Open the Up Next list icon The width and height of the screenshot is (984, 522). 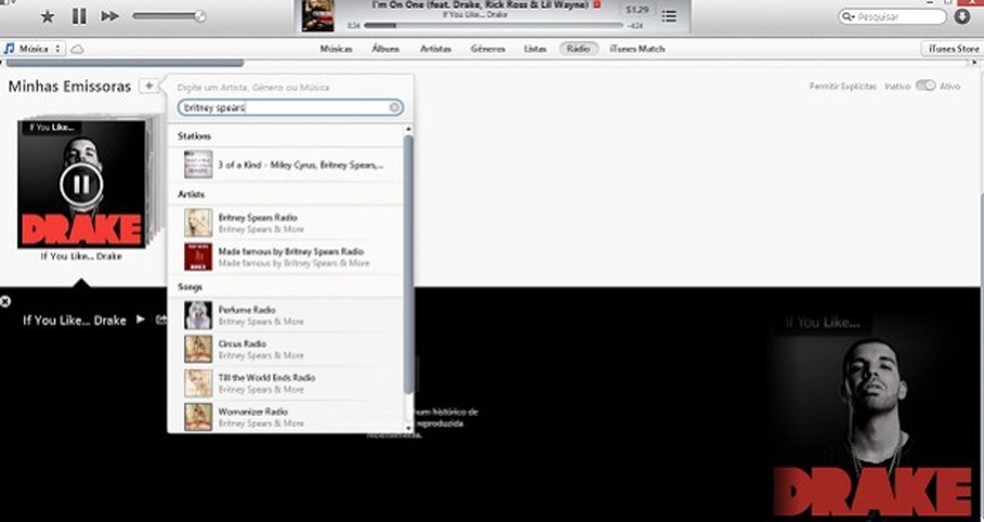[669, 16]
